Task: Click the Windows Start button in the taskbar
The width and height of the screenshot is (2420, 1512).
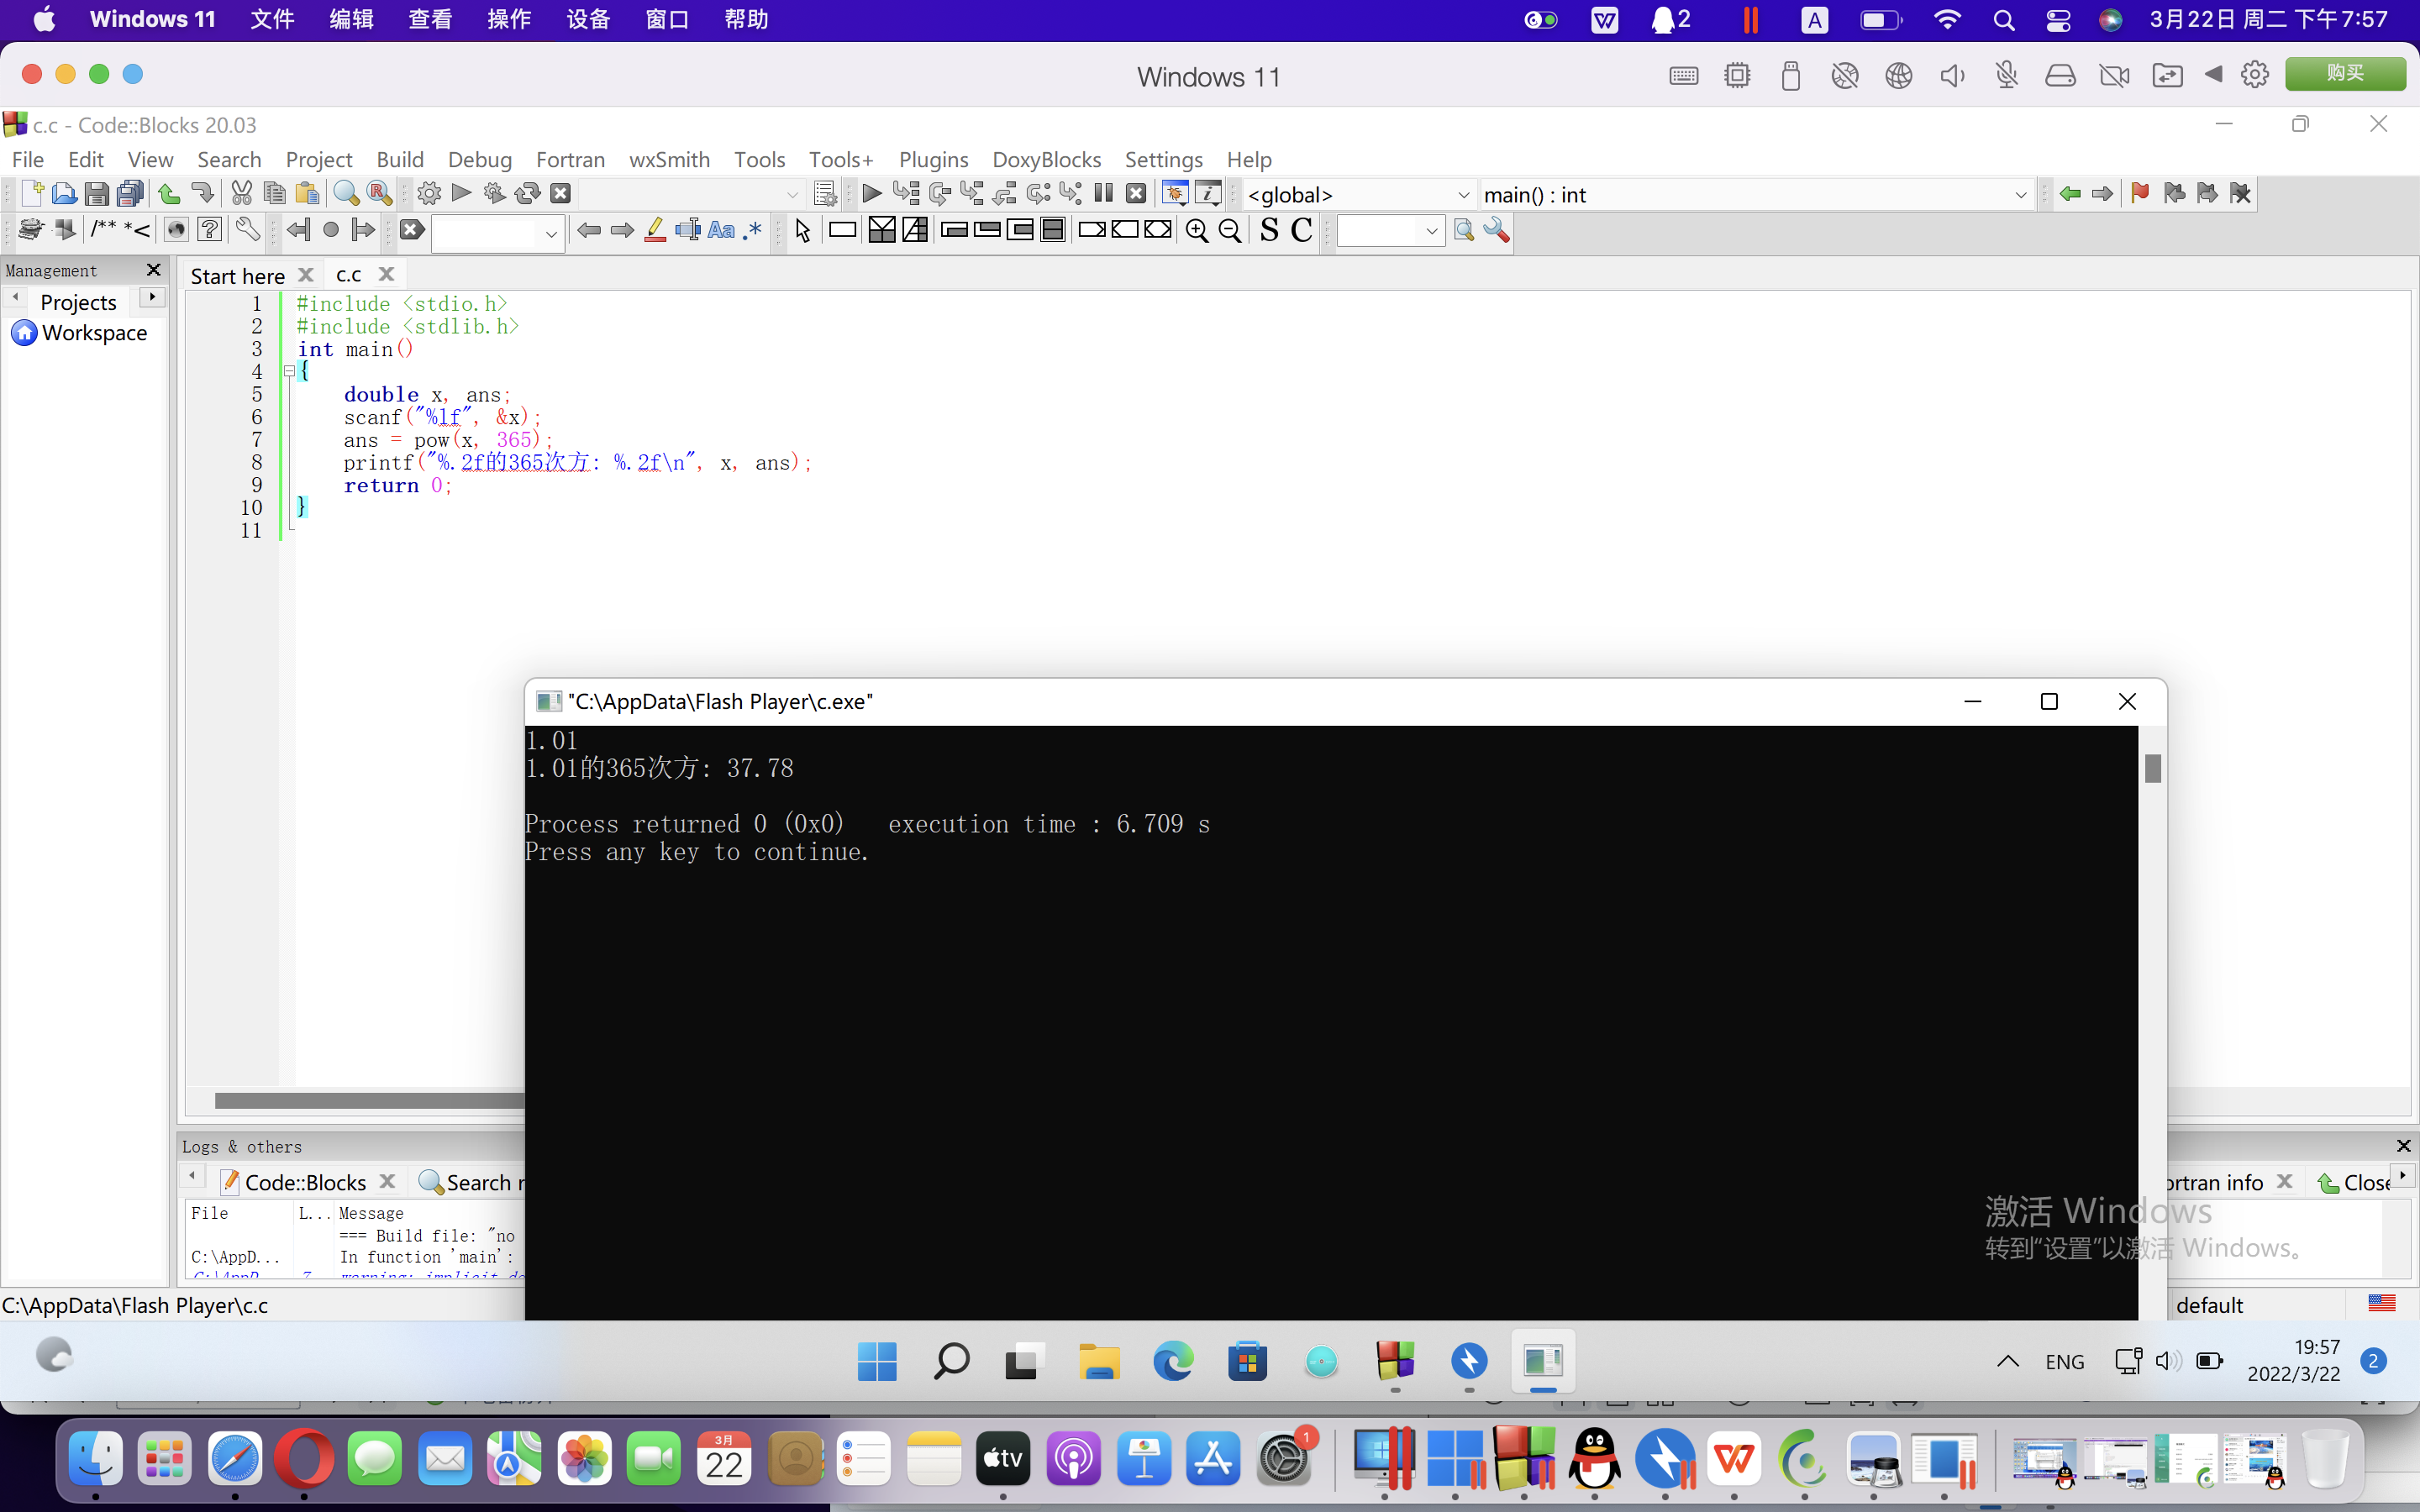Action: coord(877,1361)
